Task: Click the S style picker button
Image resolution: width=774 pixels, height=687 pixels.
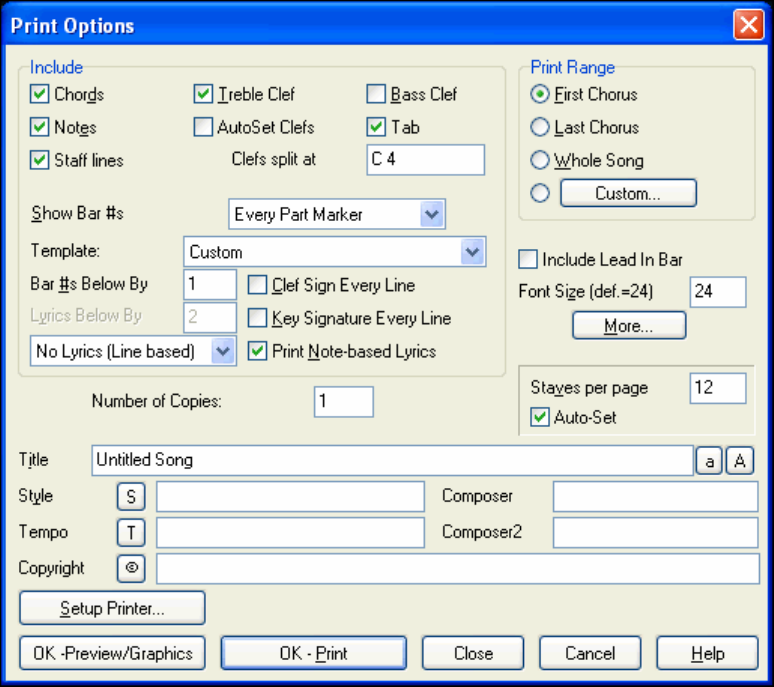Action: click(x=131, y=496)
